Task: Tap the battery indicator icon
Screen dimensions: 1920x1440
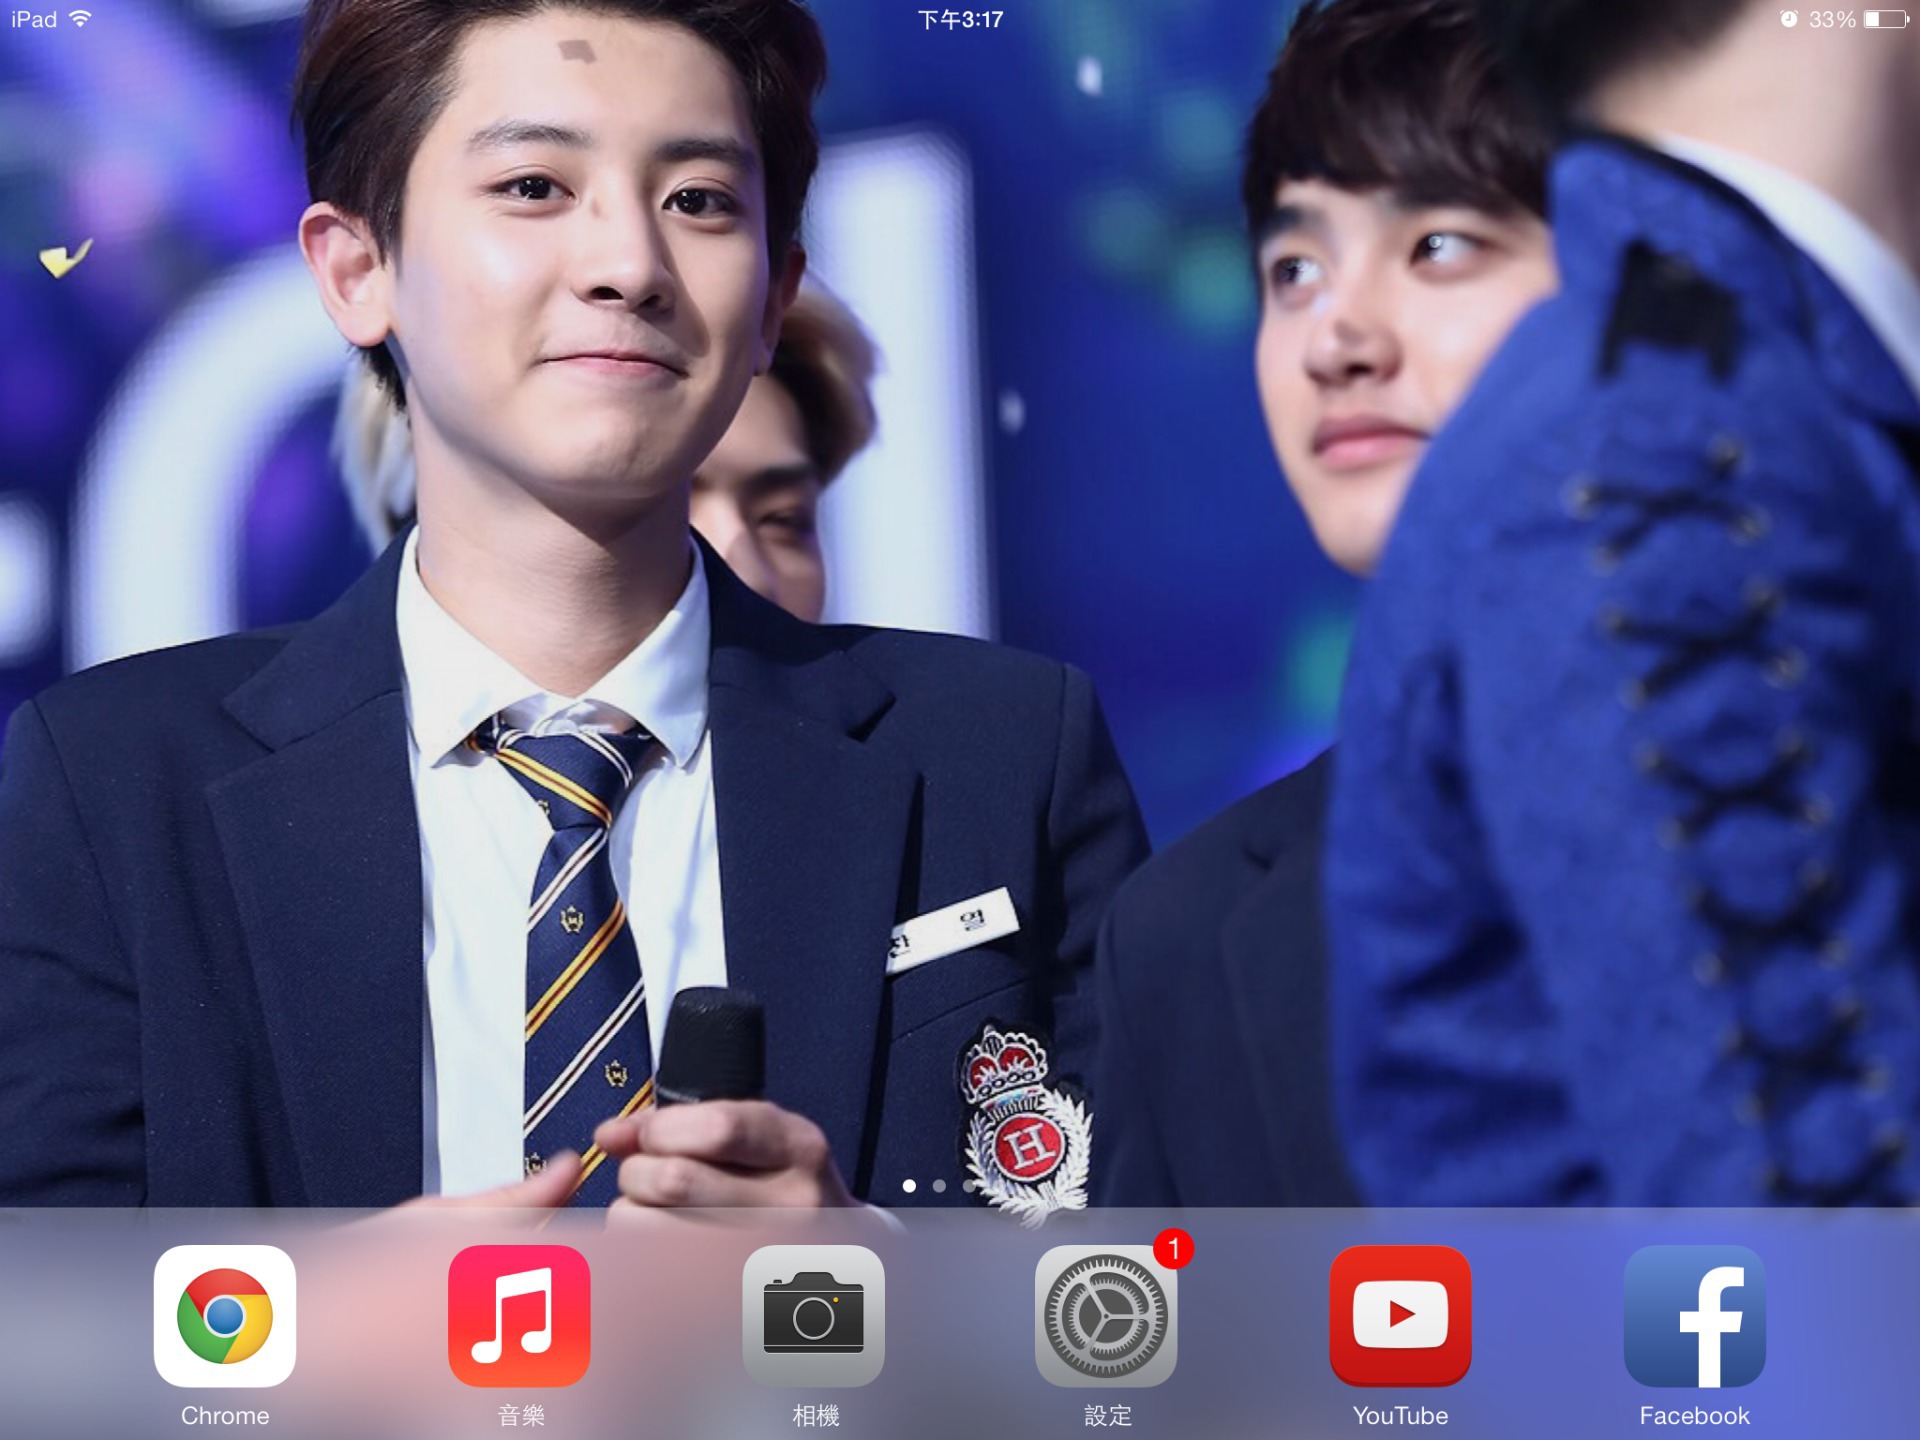Action: [1886, 19]
